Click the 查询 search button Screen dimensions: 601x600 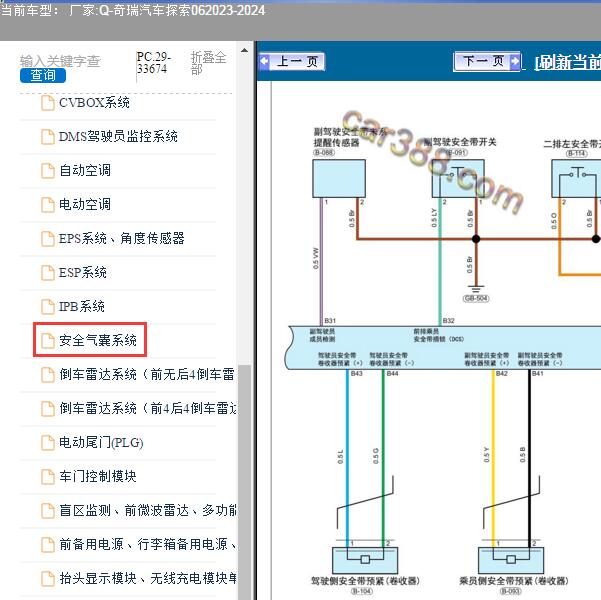43,75
